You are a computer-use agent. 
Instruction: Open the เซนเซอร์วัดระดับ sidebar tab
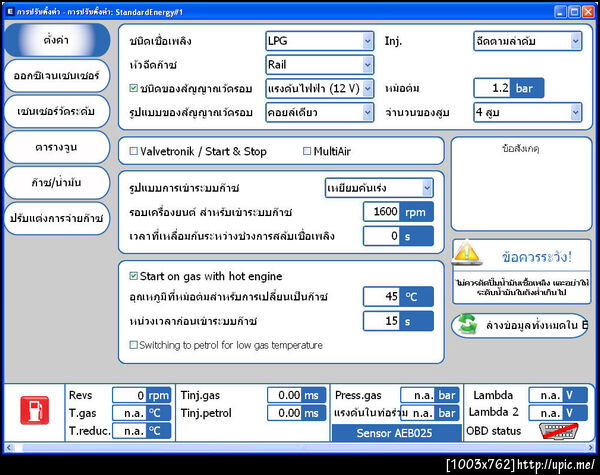point(57,111)
